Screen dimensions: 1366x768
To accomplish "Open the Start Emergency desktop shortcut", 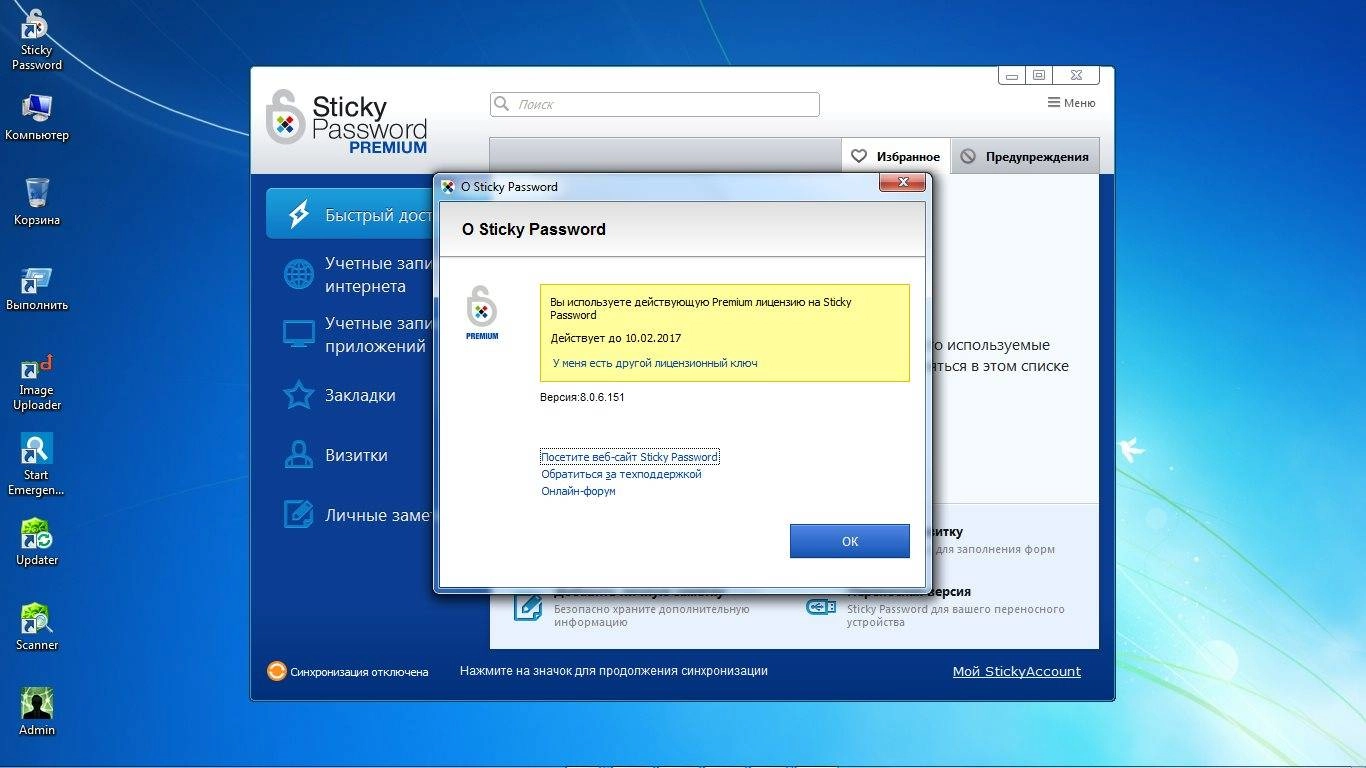I will (37, 465).
